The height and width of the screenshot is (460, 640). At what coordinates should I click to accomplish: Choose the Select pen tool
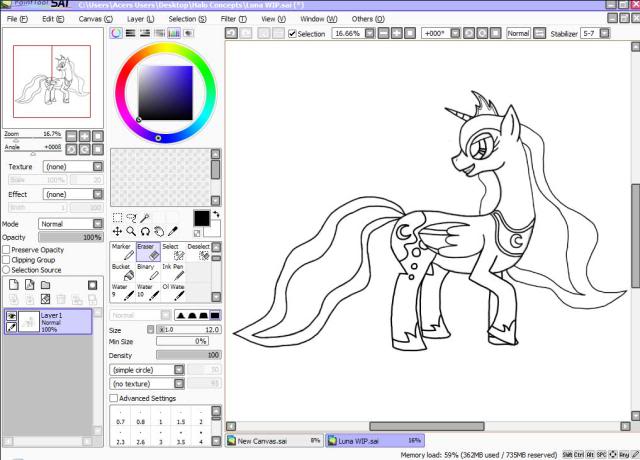pyautogui.click(x=173, y=252)
